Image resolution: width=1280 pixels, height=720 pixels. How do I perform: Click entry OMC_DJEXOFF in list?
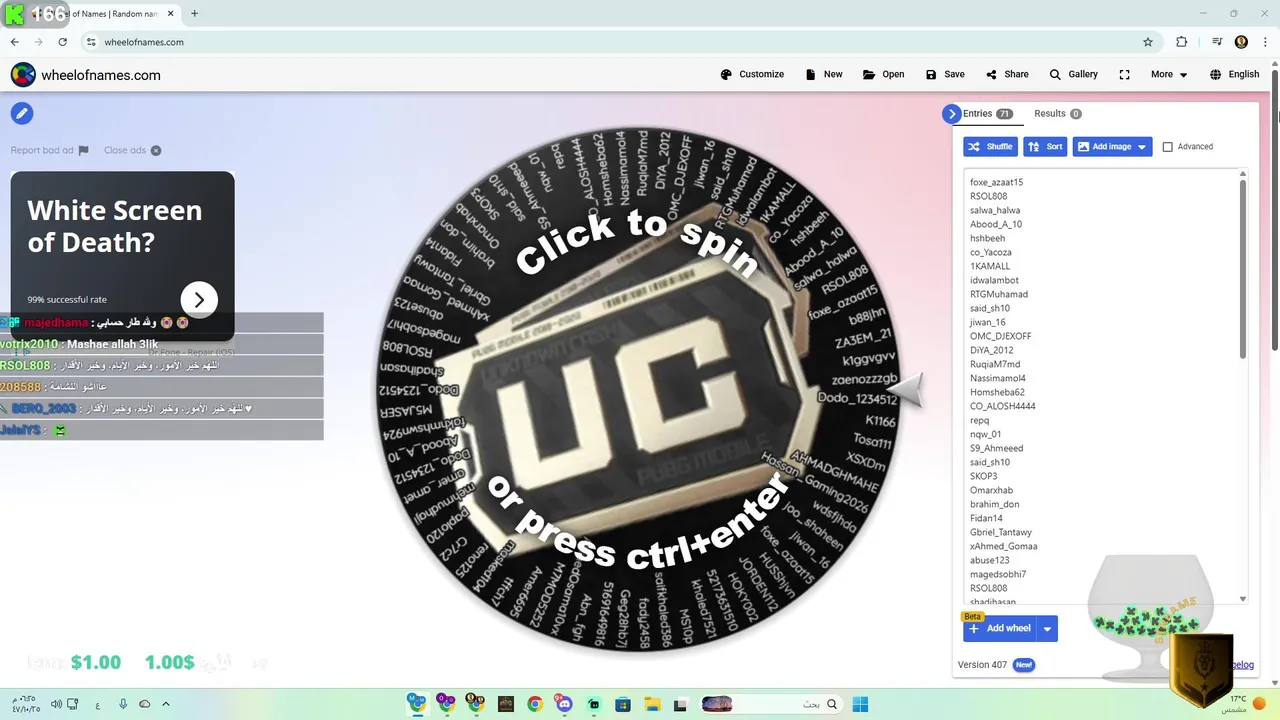(1001, 336)
